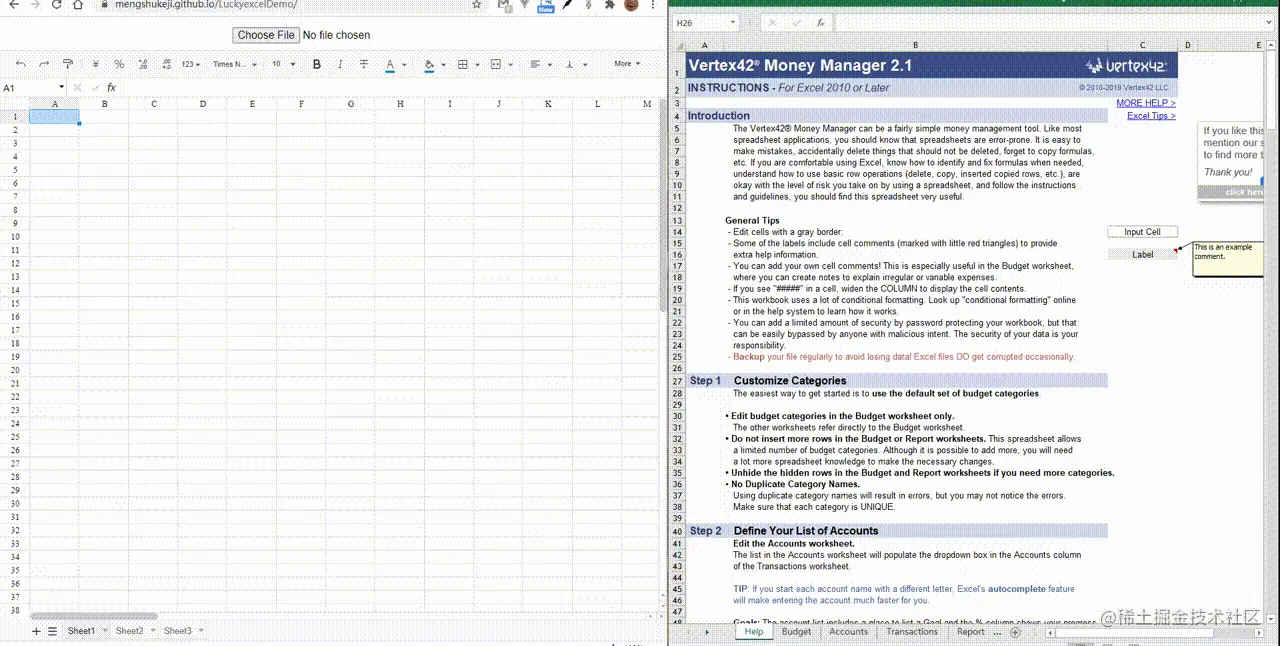The height and width of the screenshot is (646, 1280).
Task: Select Help sheet tab in Excel
Action: 754,632
